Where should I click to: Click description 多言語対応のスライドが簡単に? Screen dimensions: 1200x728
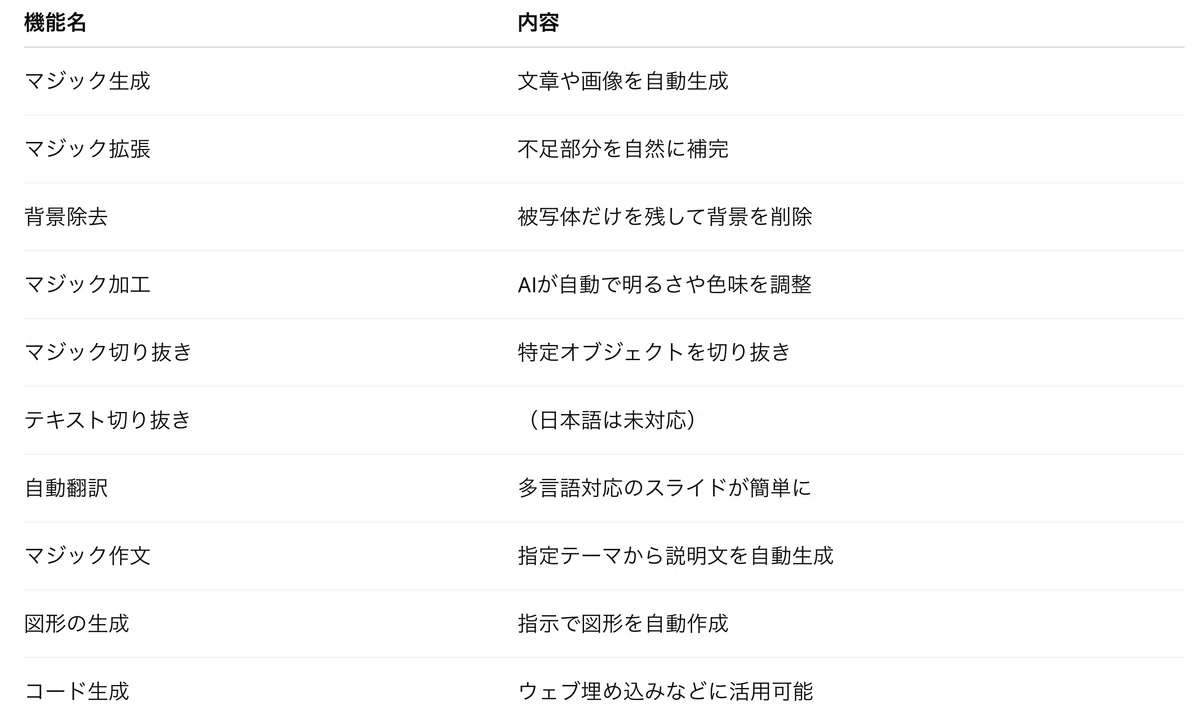coord(664,488)
